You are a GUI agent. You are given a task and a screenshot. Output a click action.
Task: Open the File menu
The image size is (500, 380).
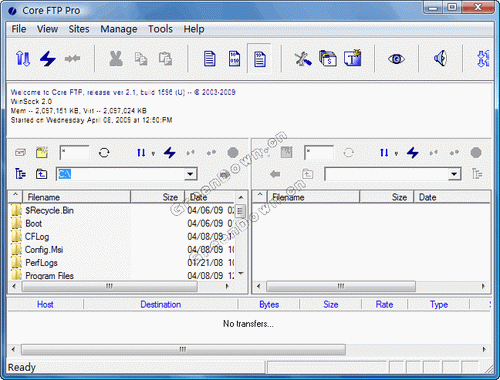tap(19, 29)
